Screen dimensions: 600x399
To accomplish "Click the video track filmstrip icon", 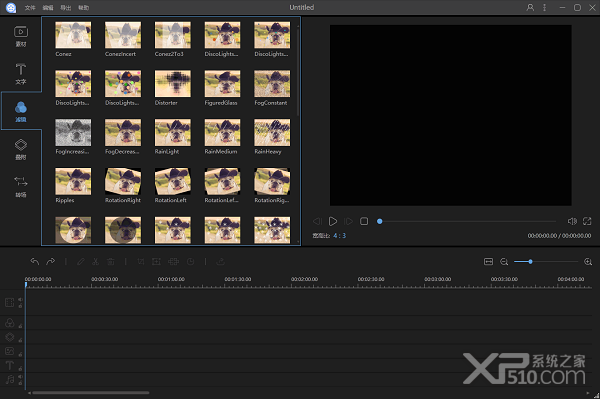I will click(x=10, y=303).
